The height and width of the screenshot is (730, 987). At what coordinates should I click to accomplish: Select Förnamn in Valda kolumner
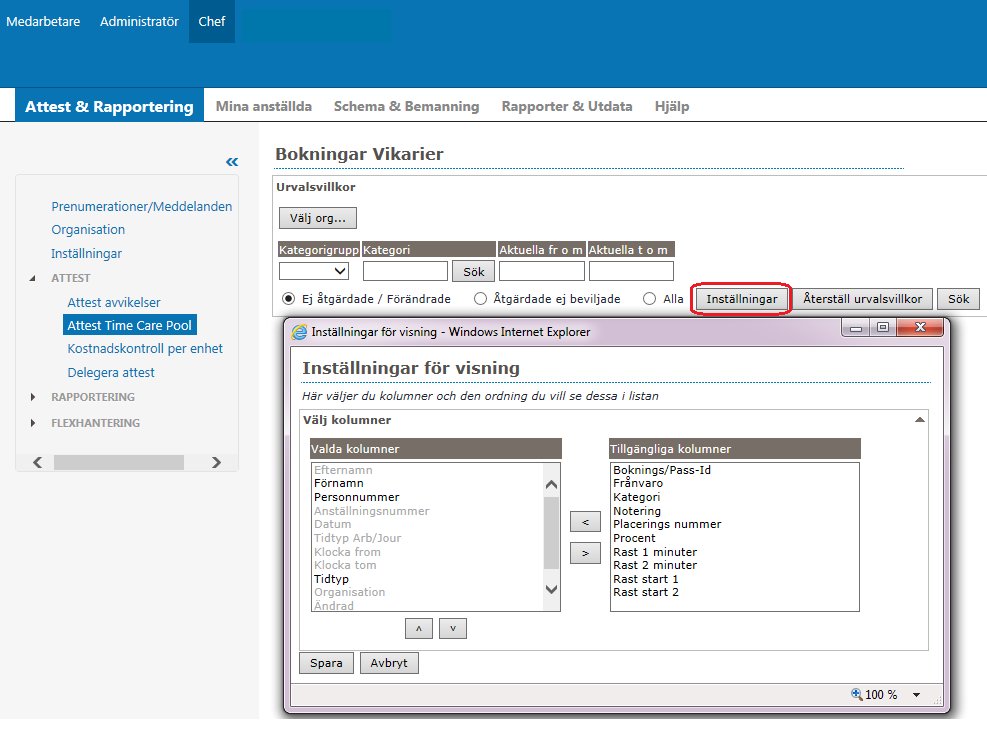pyautogui.click(x=339, y=483)
